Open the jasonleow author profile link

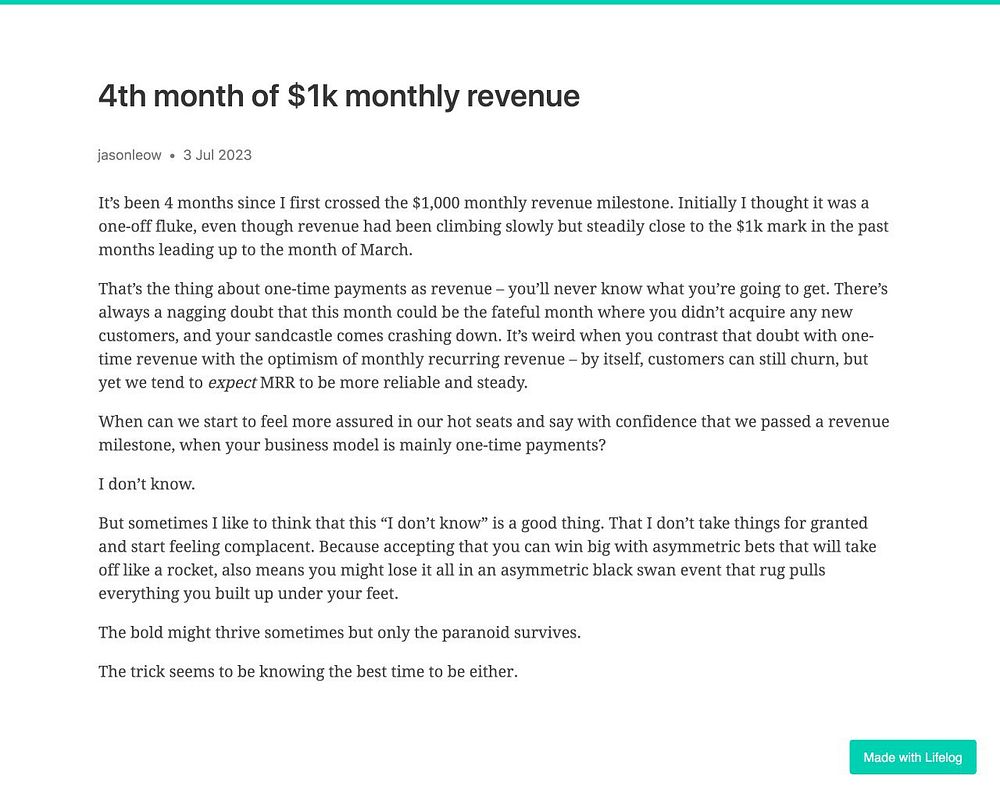(x=129, y=155)
